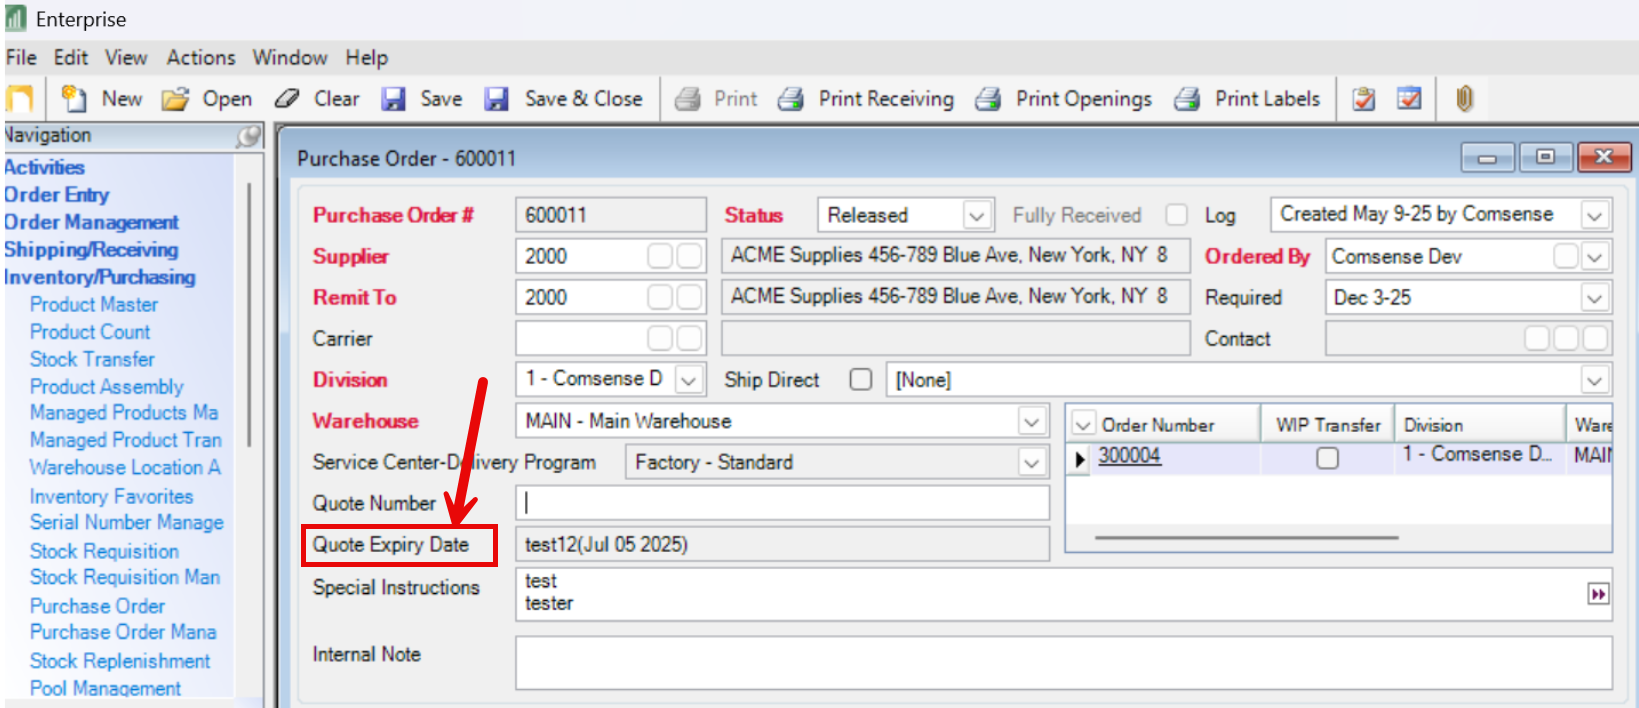The image size is (1639, 708).
Task: Open the Actions menu
Action: pos(201,58)
